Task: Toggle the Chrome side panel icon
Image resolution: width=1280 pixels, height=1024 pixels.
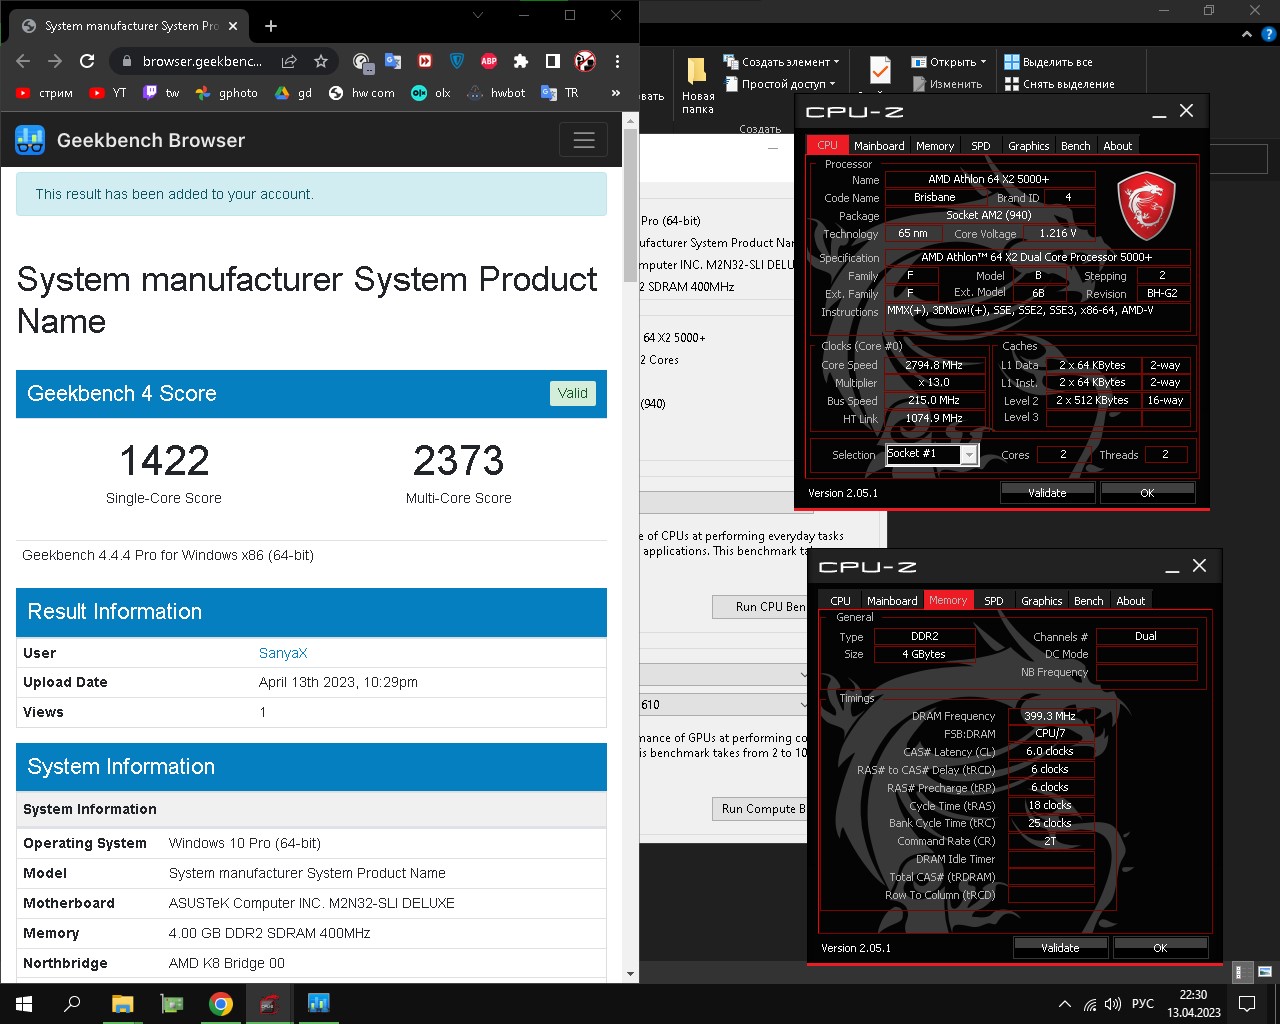Action: tap(552, 61)
